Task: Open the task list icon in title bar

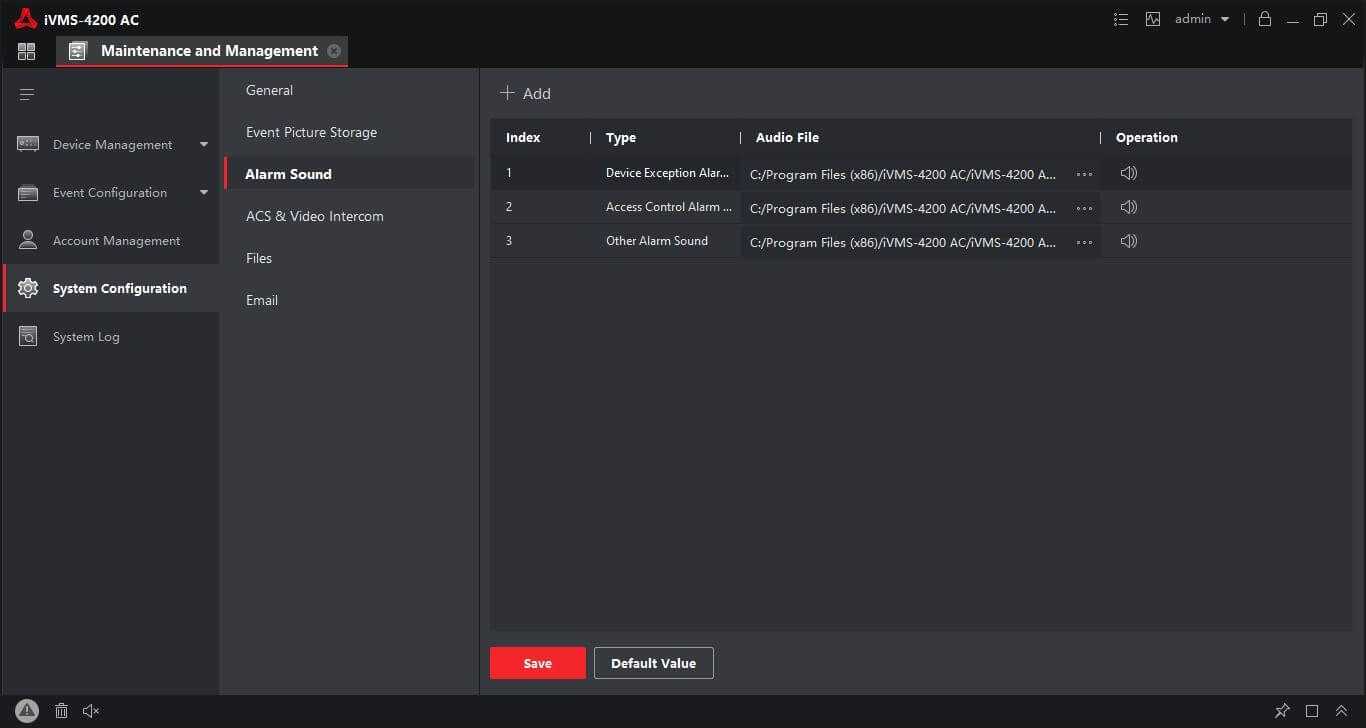Action: pyautogui.click(x=1121, y=19)
